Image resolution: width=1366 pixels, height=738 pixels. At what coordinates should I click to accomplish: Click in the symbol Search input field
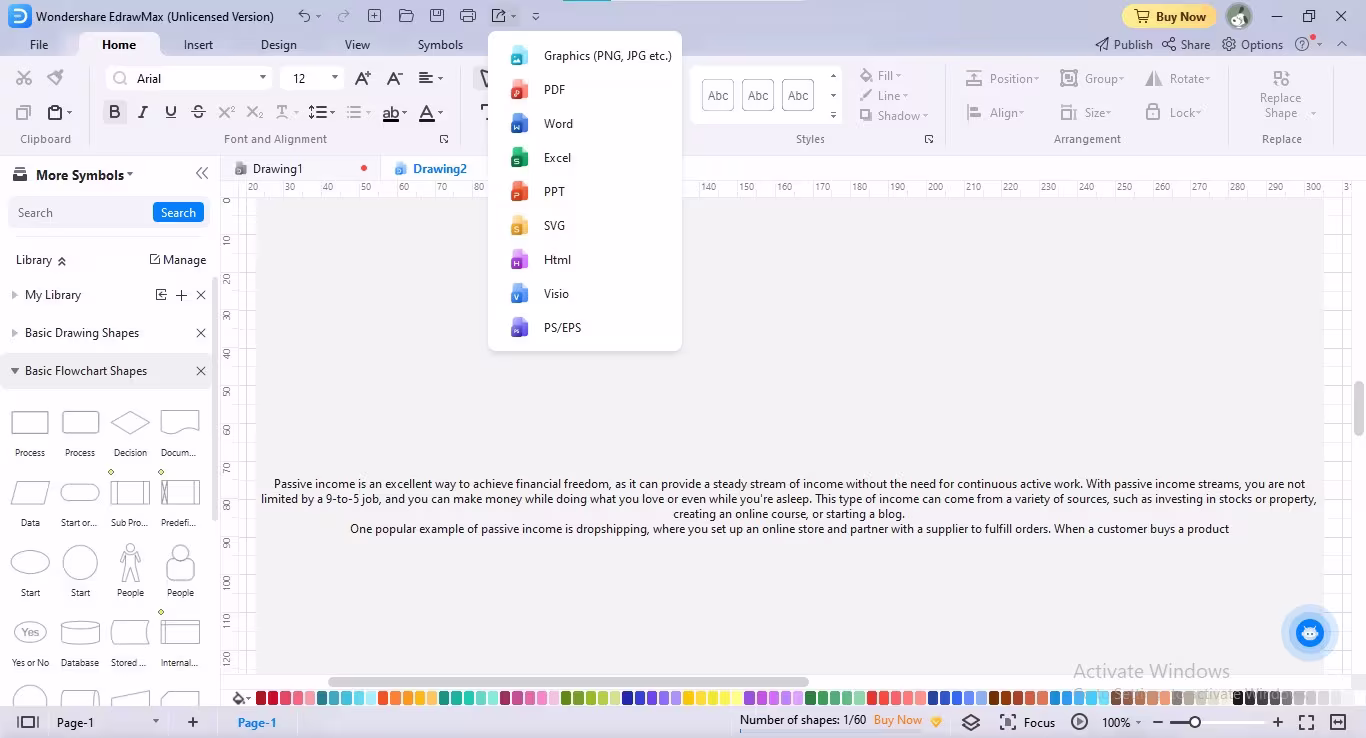[80, 213]
